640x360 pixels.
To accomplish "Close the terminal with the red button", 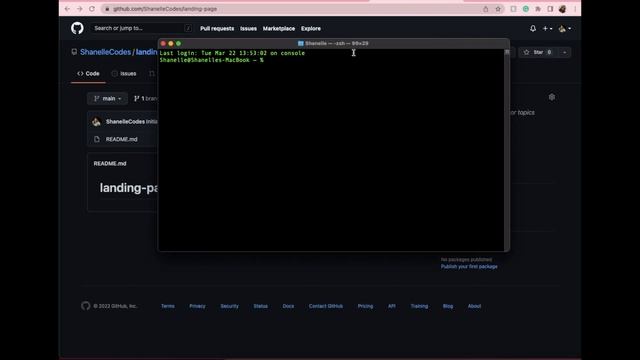I will 163,43.
